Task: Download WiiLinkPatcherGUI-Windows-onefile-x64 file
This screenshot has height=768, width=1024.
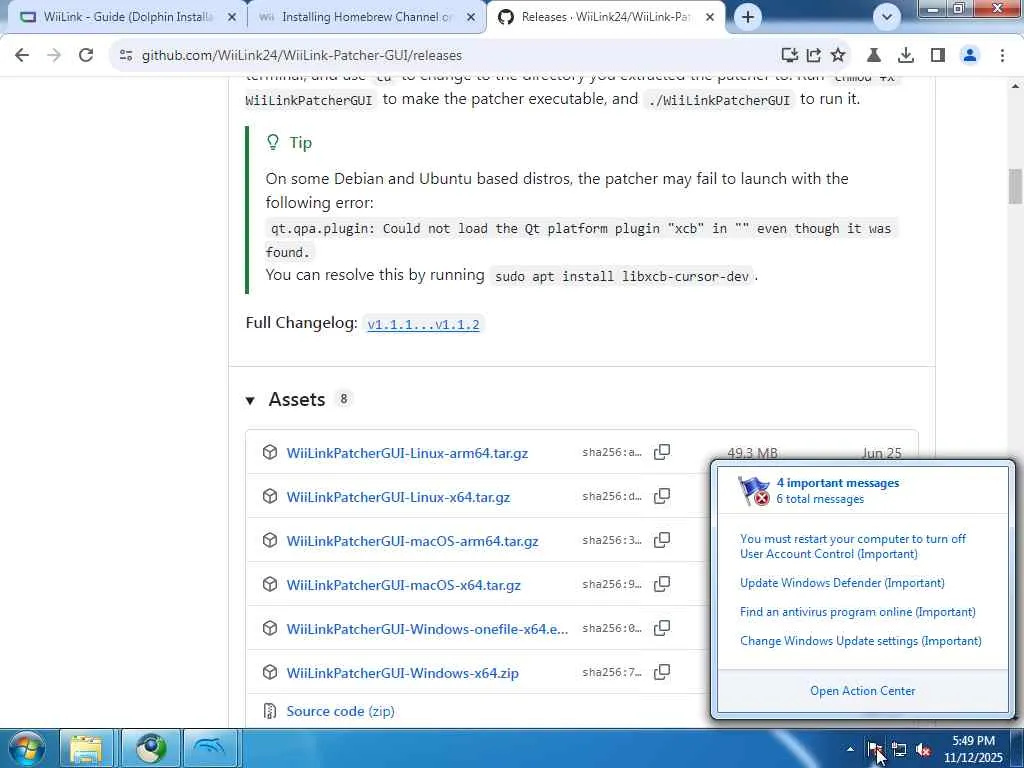Action: point(427,629)
